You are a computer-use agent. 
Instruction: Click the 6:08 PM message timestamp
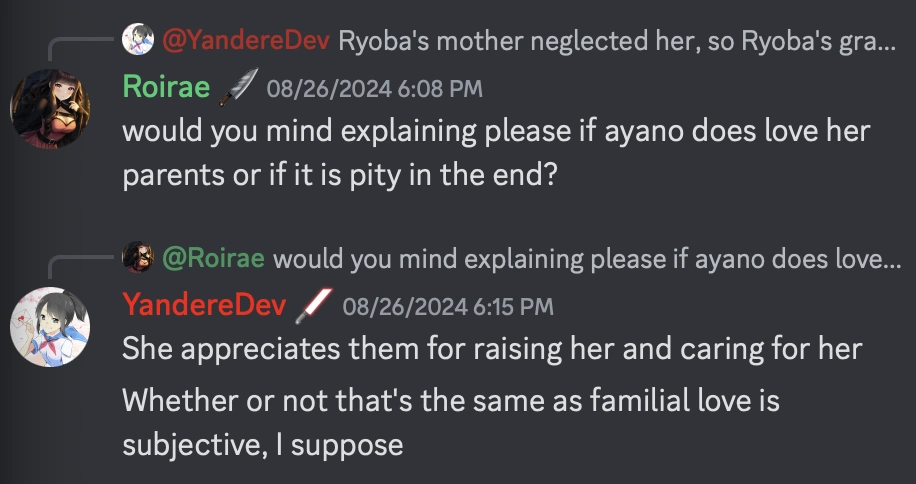click(x=374, y=89)
